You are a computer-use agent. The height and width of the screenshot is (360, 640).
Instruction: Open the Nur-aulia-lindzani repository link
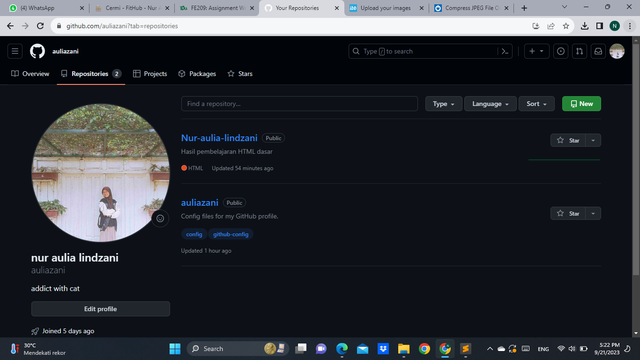point(219,138)
